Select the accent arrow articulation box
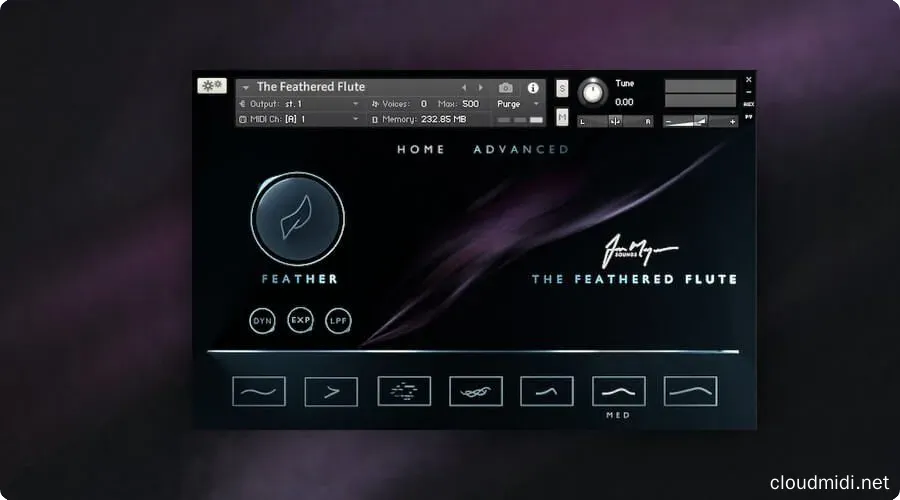900x500 pixels. (x=331, y=392)
